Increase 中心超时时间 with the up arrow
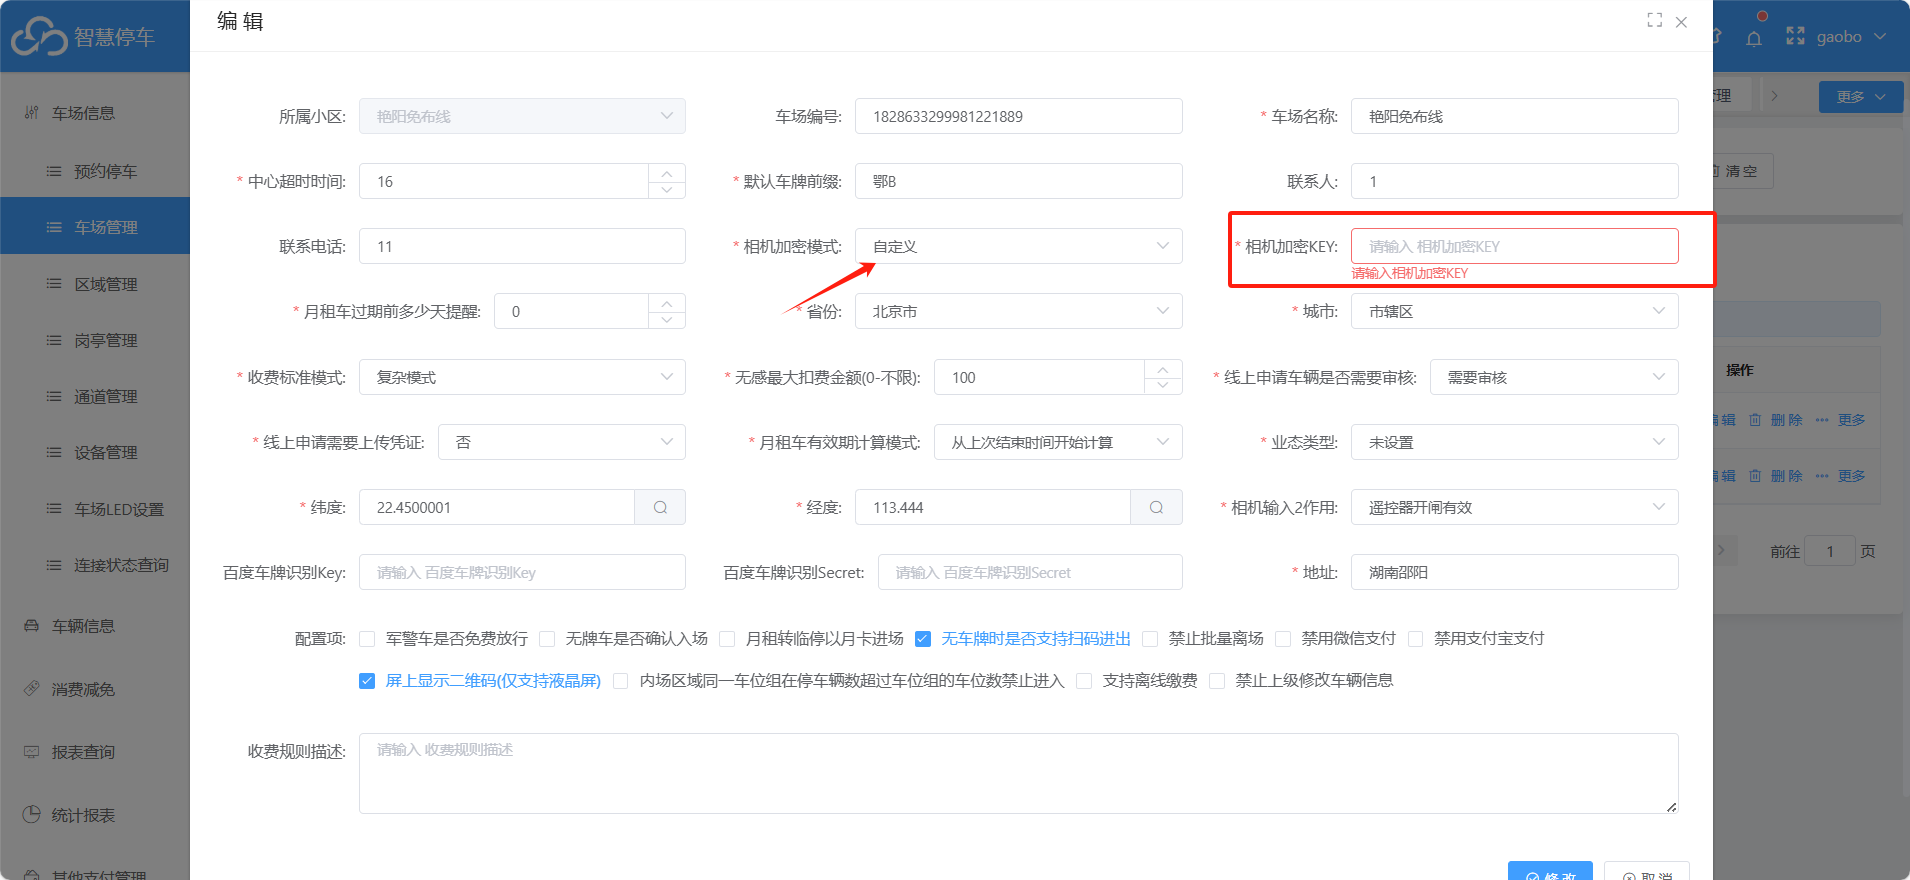1910x880 pixels. 667,172
